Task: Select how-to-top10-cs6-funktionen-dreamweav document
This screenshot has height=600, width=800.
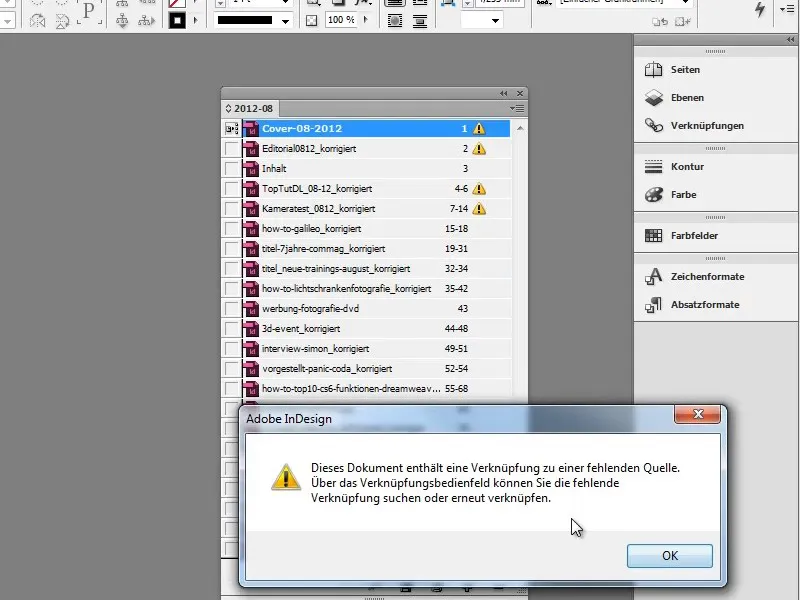Action: 377,388
